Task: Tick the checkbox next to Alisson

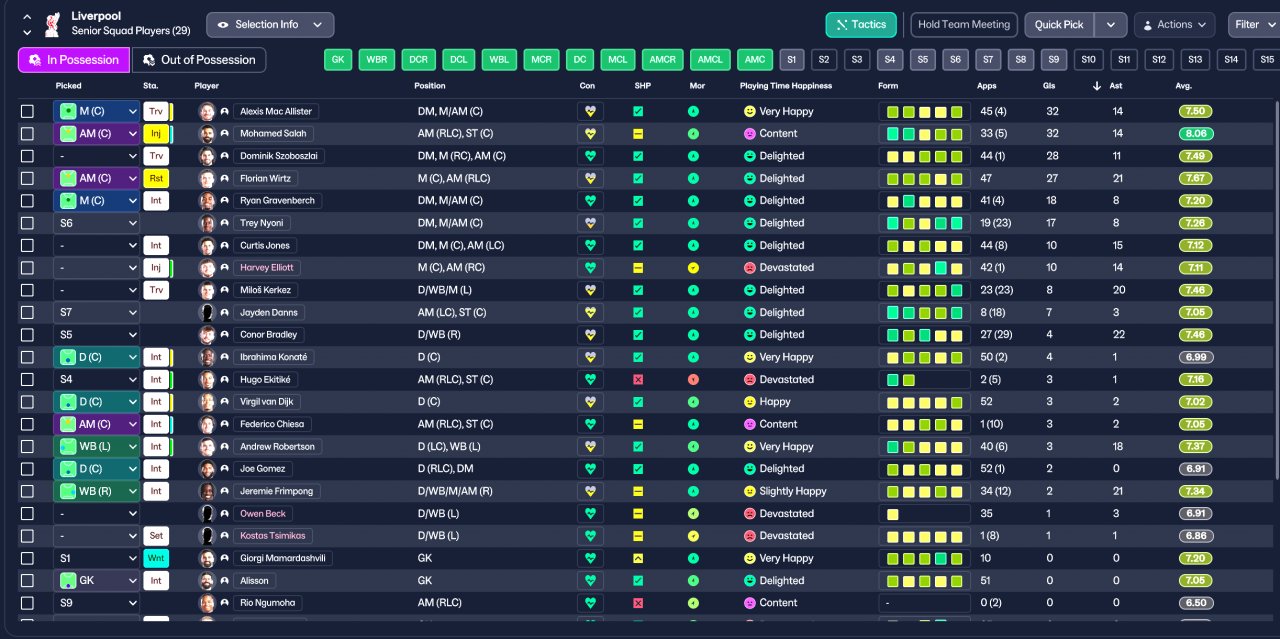Action: click(x=27, y=580)
